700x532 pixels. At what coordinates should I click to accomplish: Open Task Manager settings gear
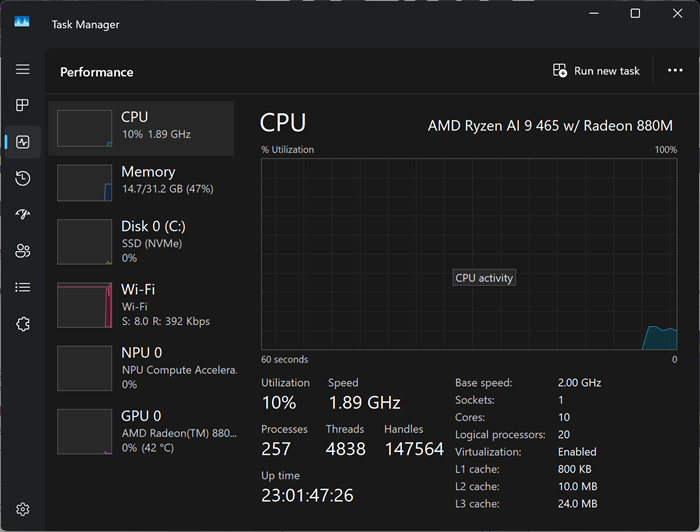tap(23, 509)
